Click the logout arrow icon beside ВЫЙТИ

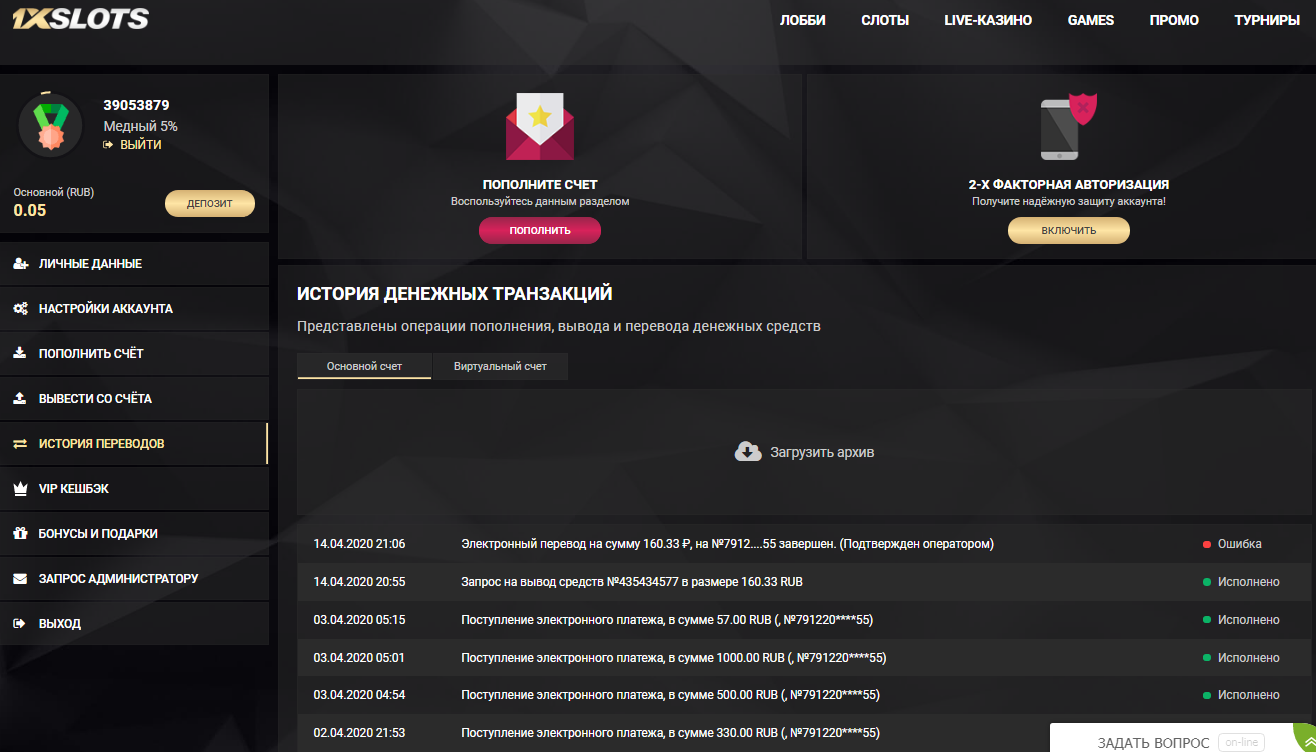[108, 145]
